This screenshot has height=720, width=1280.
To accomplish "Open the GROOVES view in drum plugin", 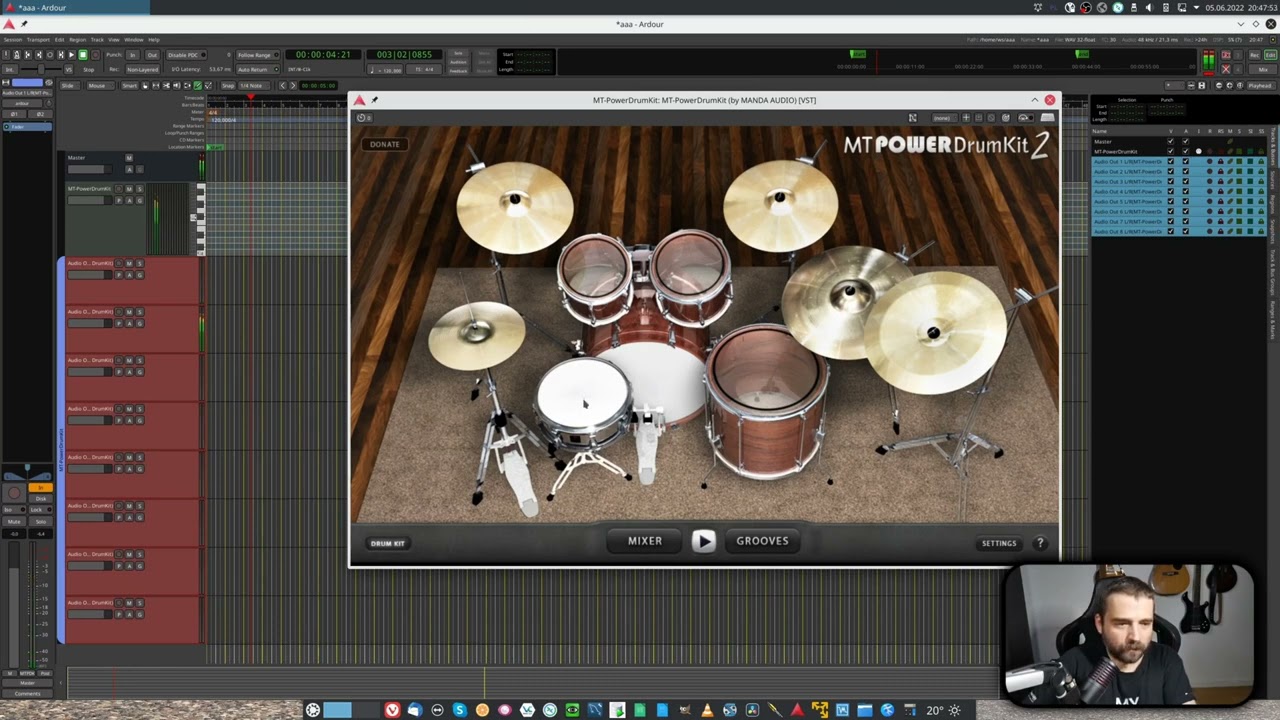I will (x=762, y=541).
